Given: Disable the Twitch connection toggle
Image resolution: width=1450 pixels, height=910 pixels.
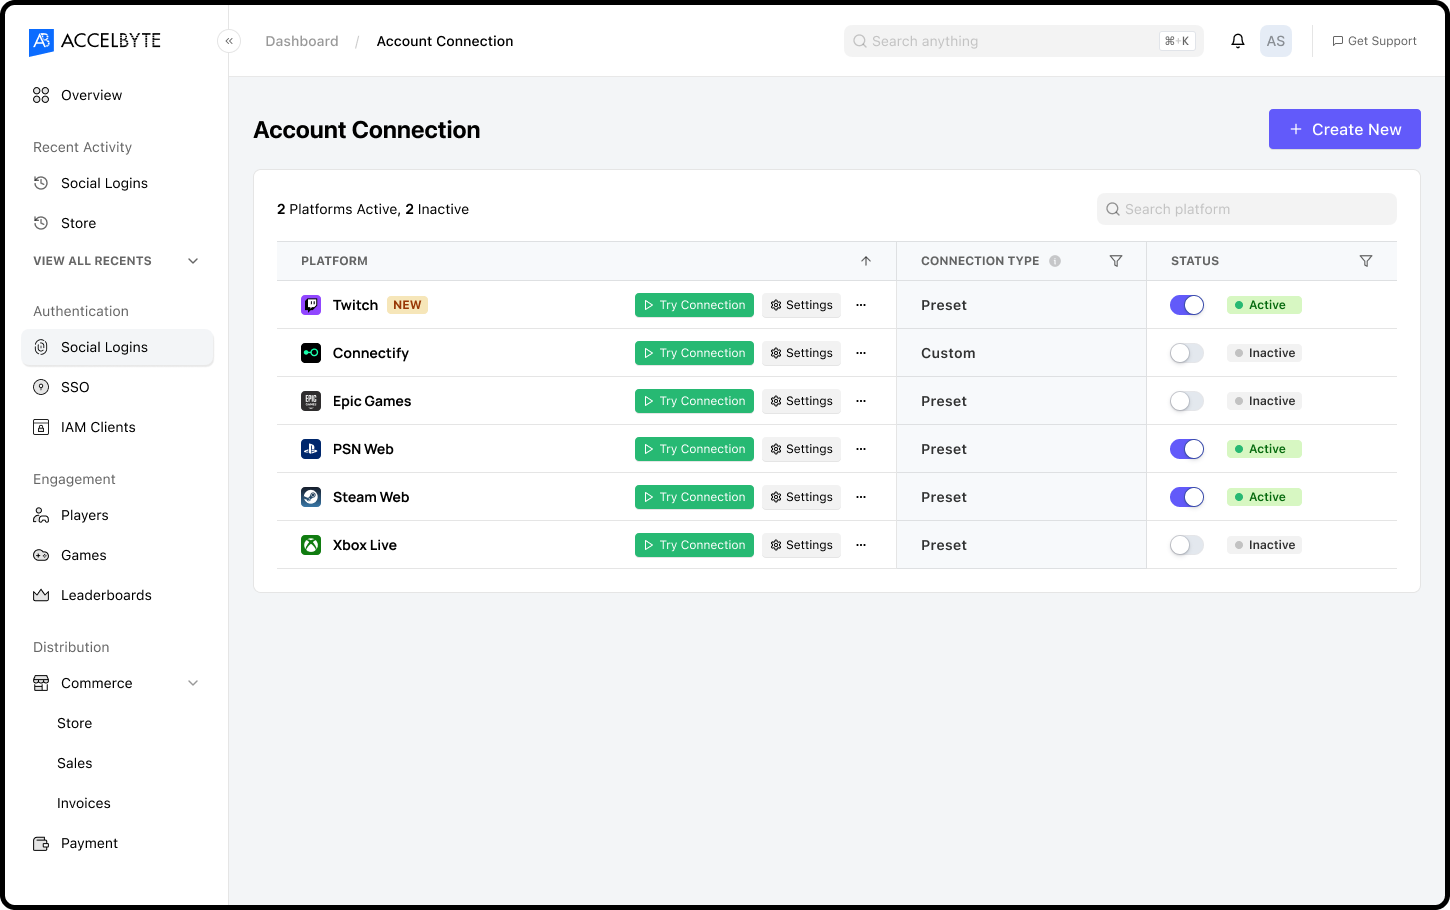Looking at the screenshot, I should click(1187, 305).
